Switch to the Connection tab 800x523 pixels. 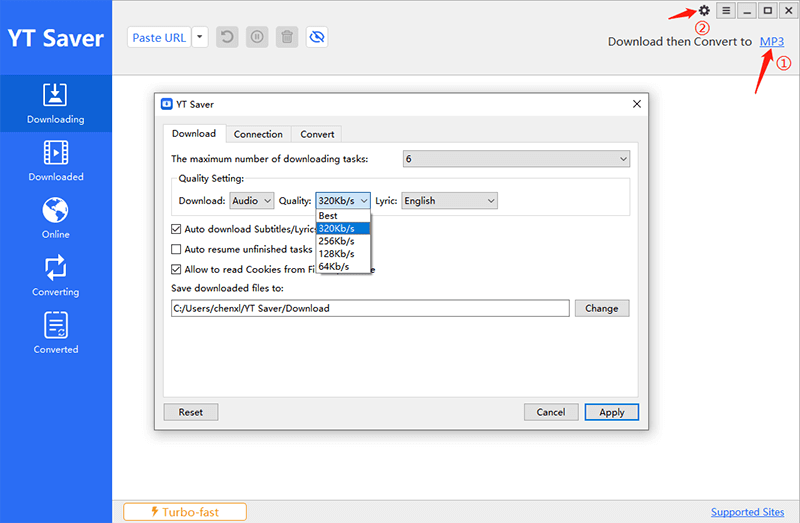258,134
